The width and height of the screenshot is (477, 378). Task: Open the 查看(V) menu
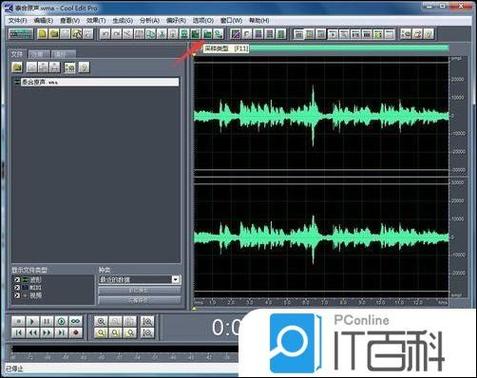coord(70,20)
